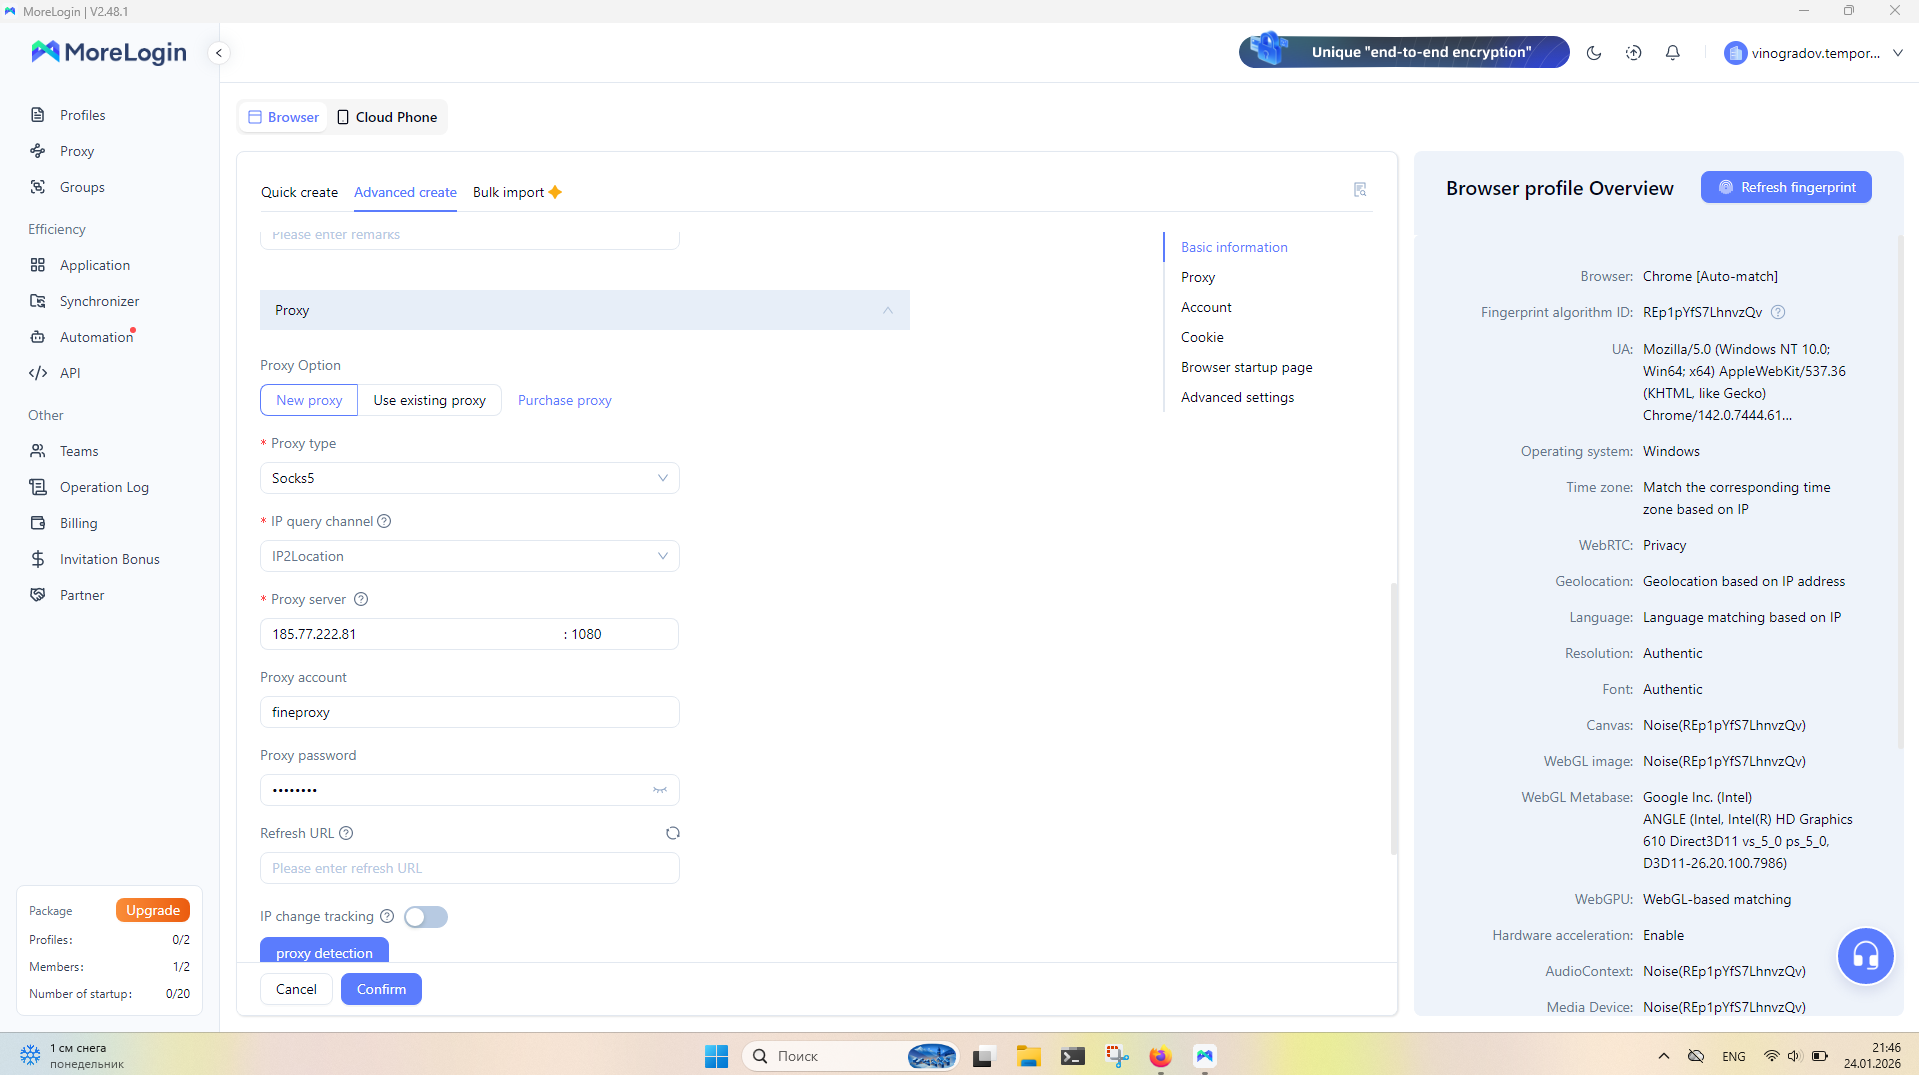Screen dimensions: 1919x1075
Task: Open the template icon at the form's top right
Action: click(1360, 190)
